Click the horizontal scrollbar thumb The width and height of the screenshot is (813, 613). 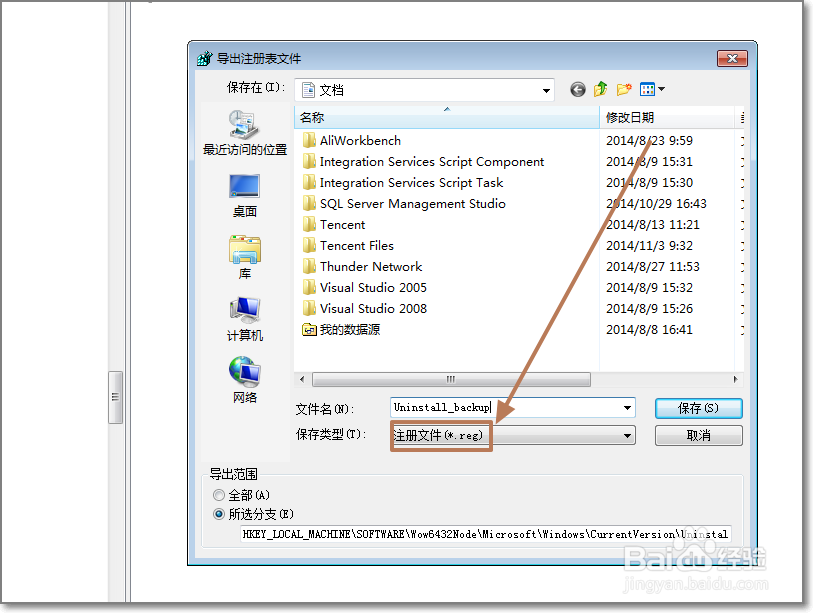451,379
